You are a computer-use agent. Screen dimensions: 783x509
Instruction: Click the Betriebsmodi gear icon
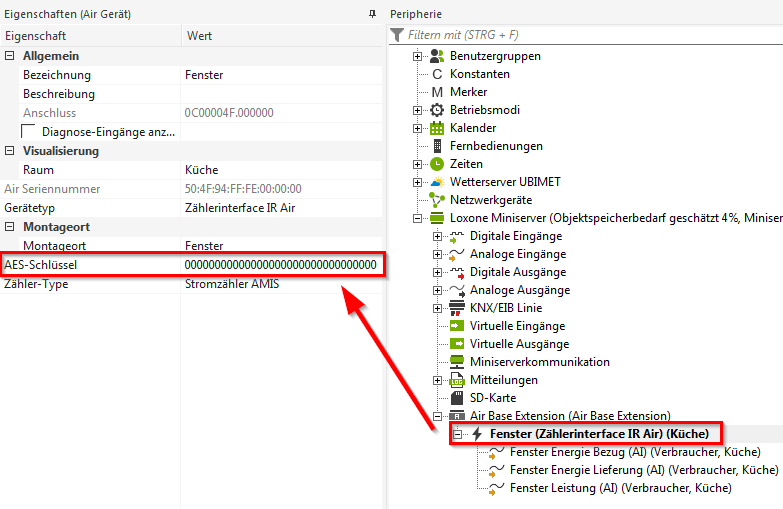[x=437, y=110]
